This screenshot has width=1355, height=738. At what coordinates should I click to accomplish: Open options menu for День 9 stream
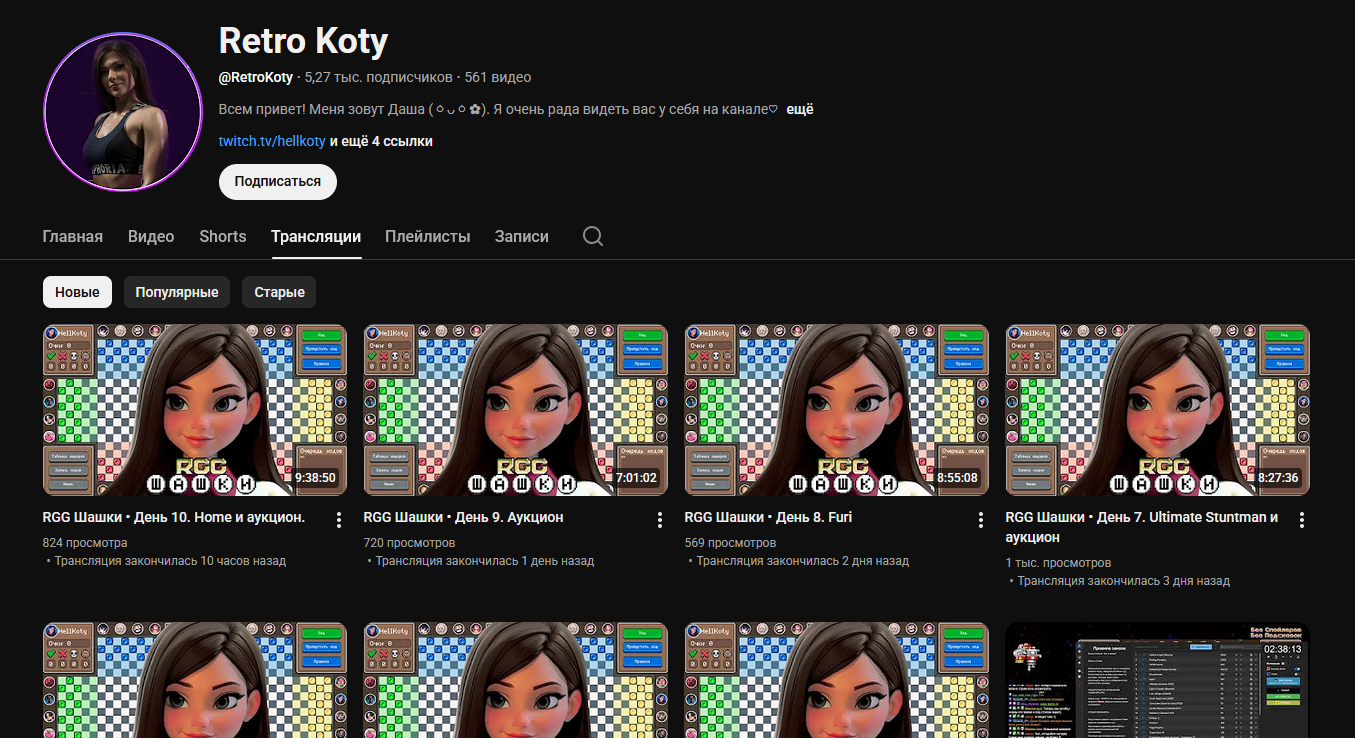[x=660, y=520]
